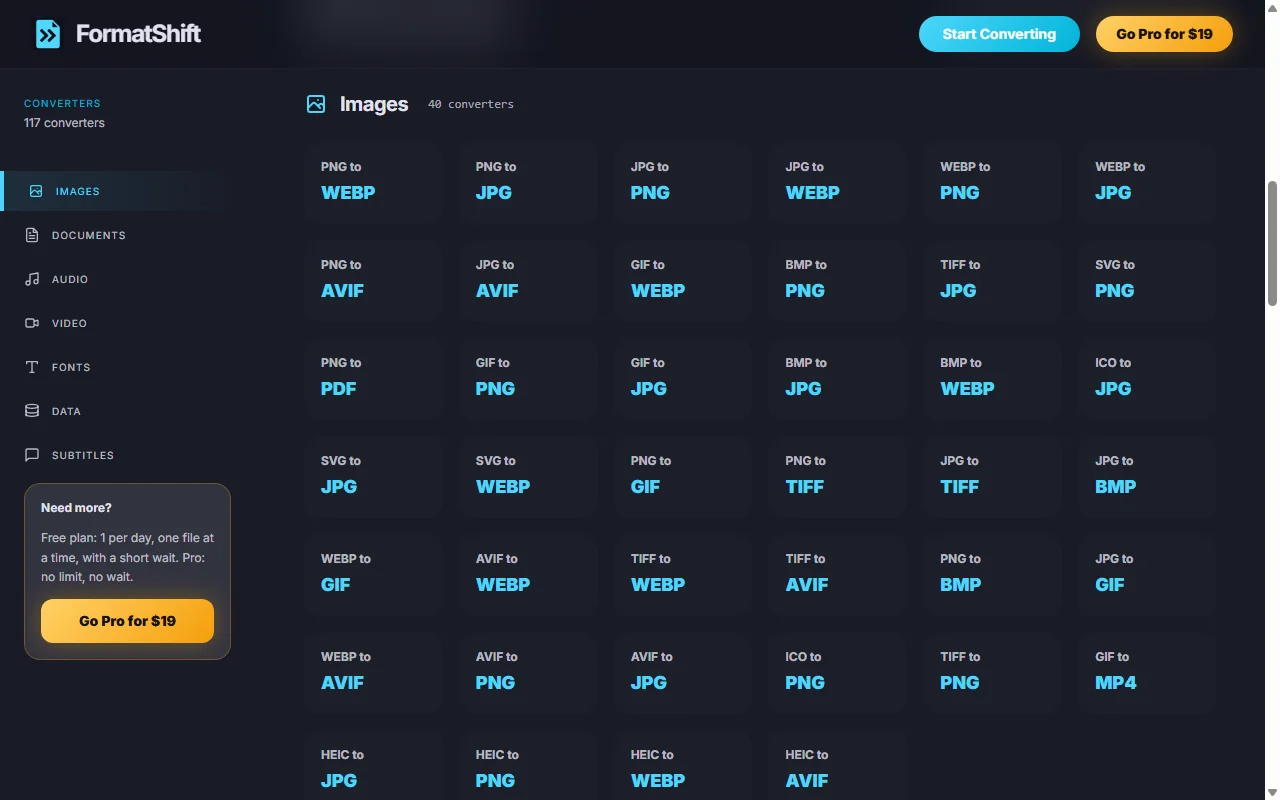
Task: Choose the BMP to JPG converter
Action: click(839, 377)
